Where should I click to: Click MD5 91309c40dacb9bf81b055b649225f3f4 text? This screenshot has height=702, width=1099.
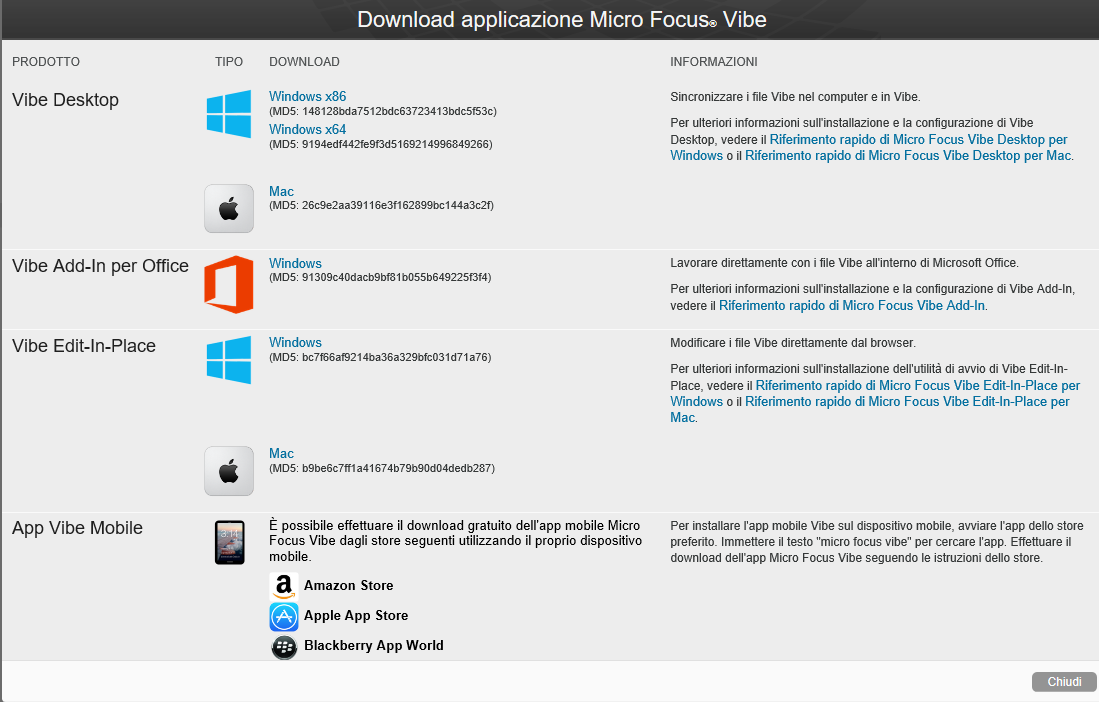coord(380,277)
